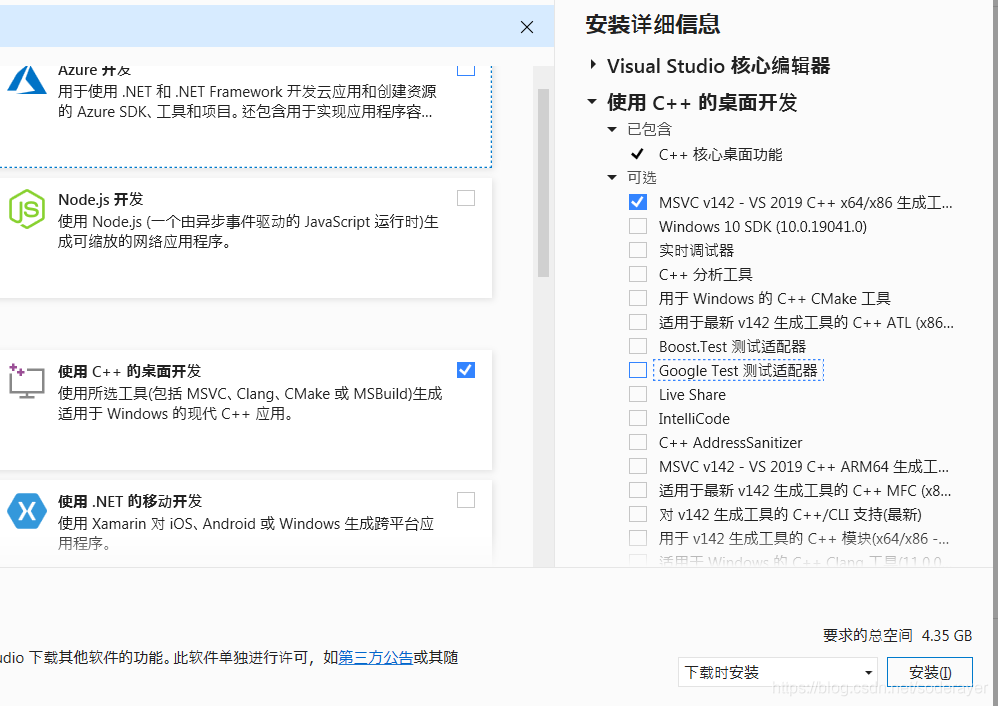
Task: Click the Xamarin .NET mobile development icon
Action: [x=27, y=511]
